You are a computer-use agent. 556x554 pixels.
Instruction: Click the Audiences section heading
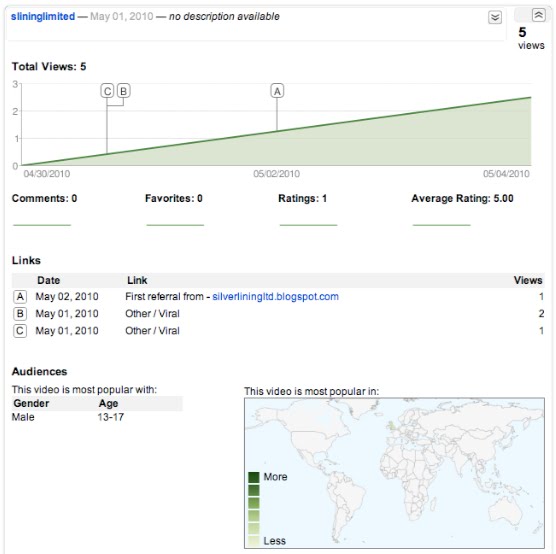(39, 371)
